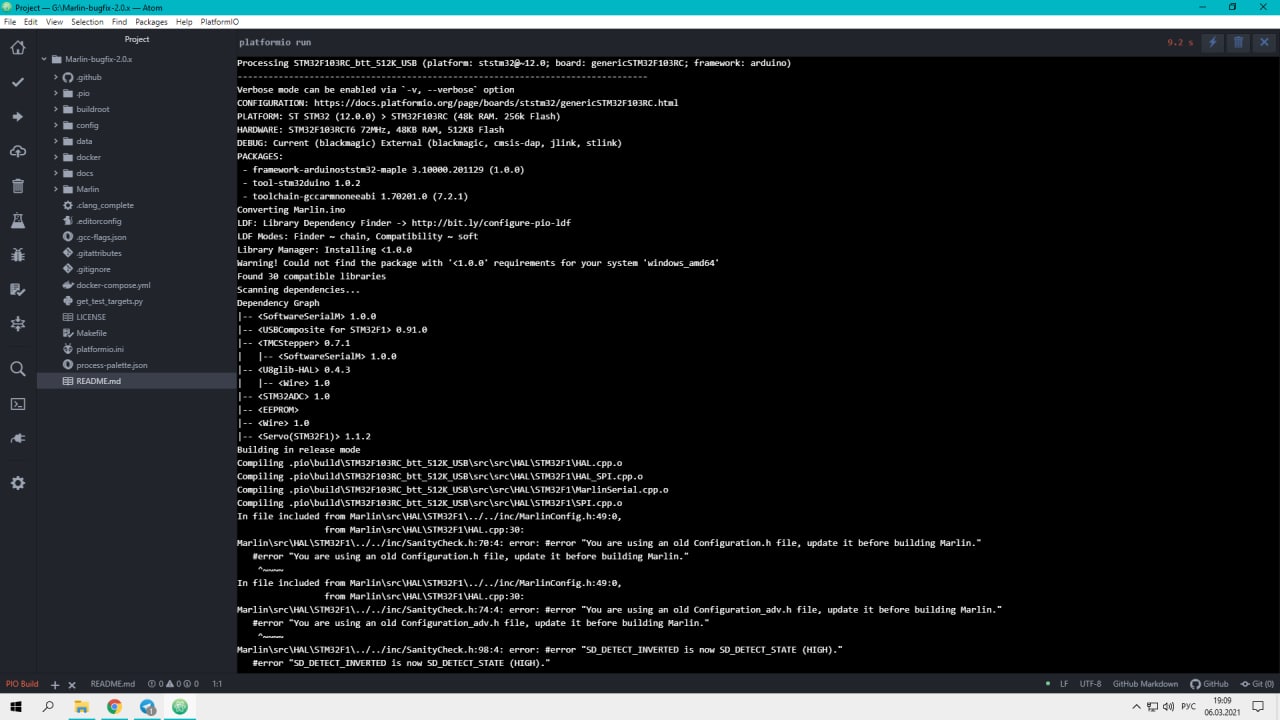Click the lightning bolt button in build panel
The image size is (1280, 720).
point(1212,42)
